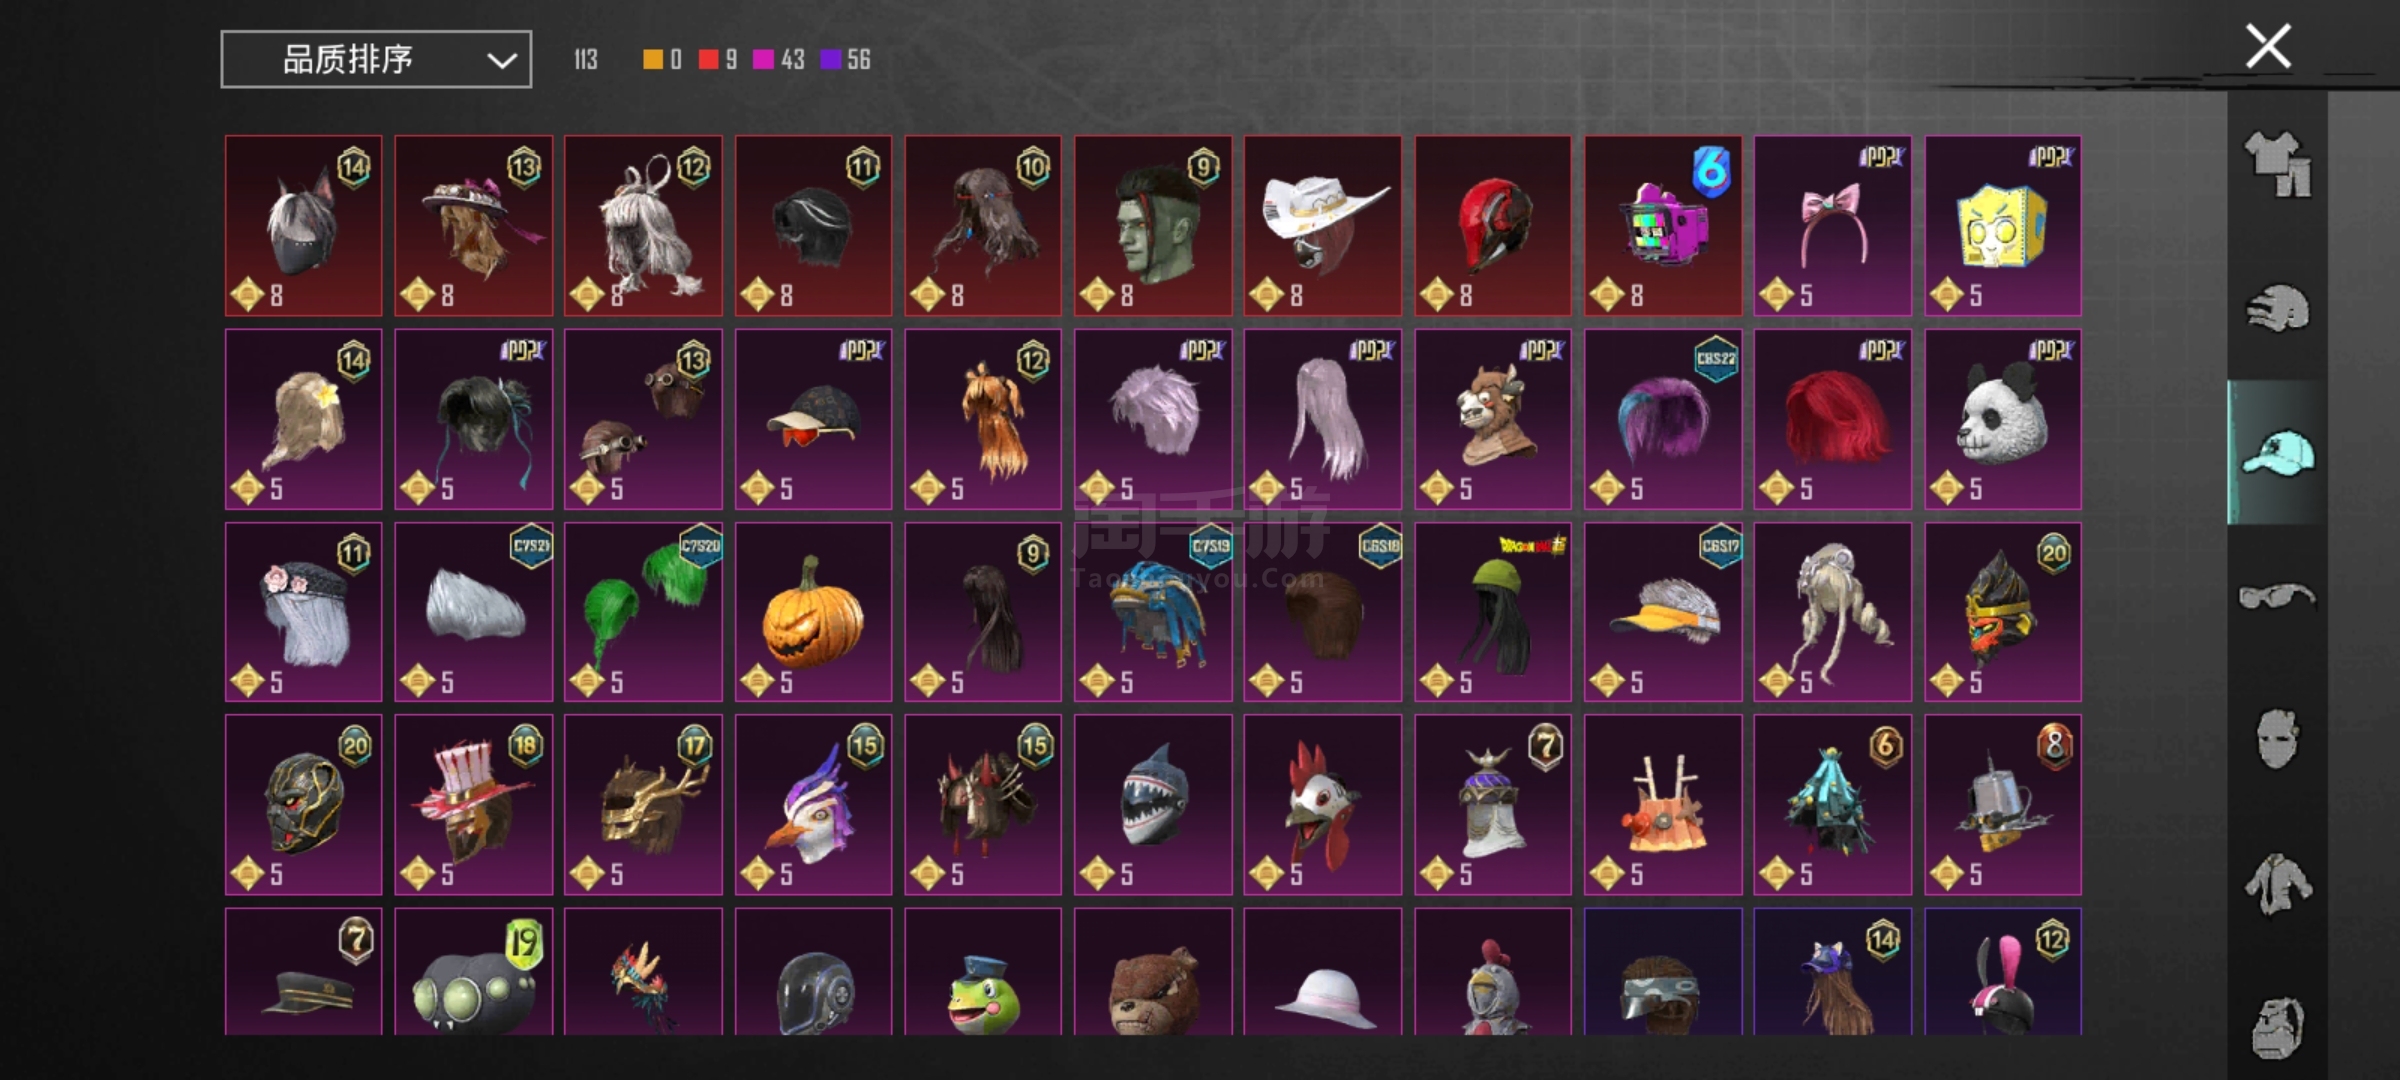Open the gorilla head category icon
The width and height of the screenshot is (2400, 1080).
coord(2277,1027)
